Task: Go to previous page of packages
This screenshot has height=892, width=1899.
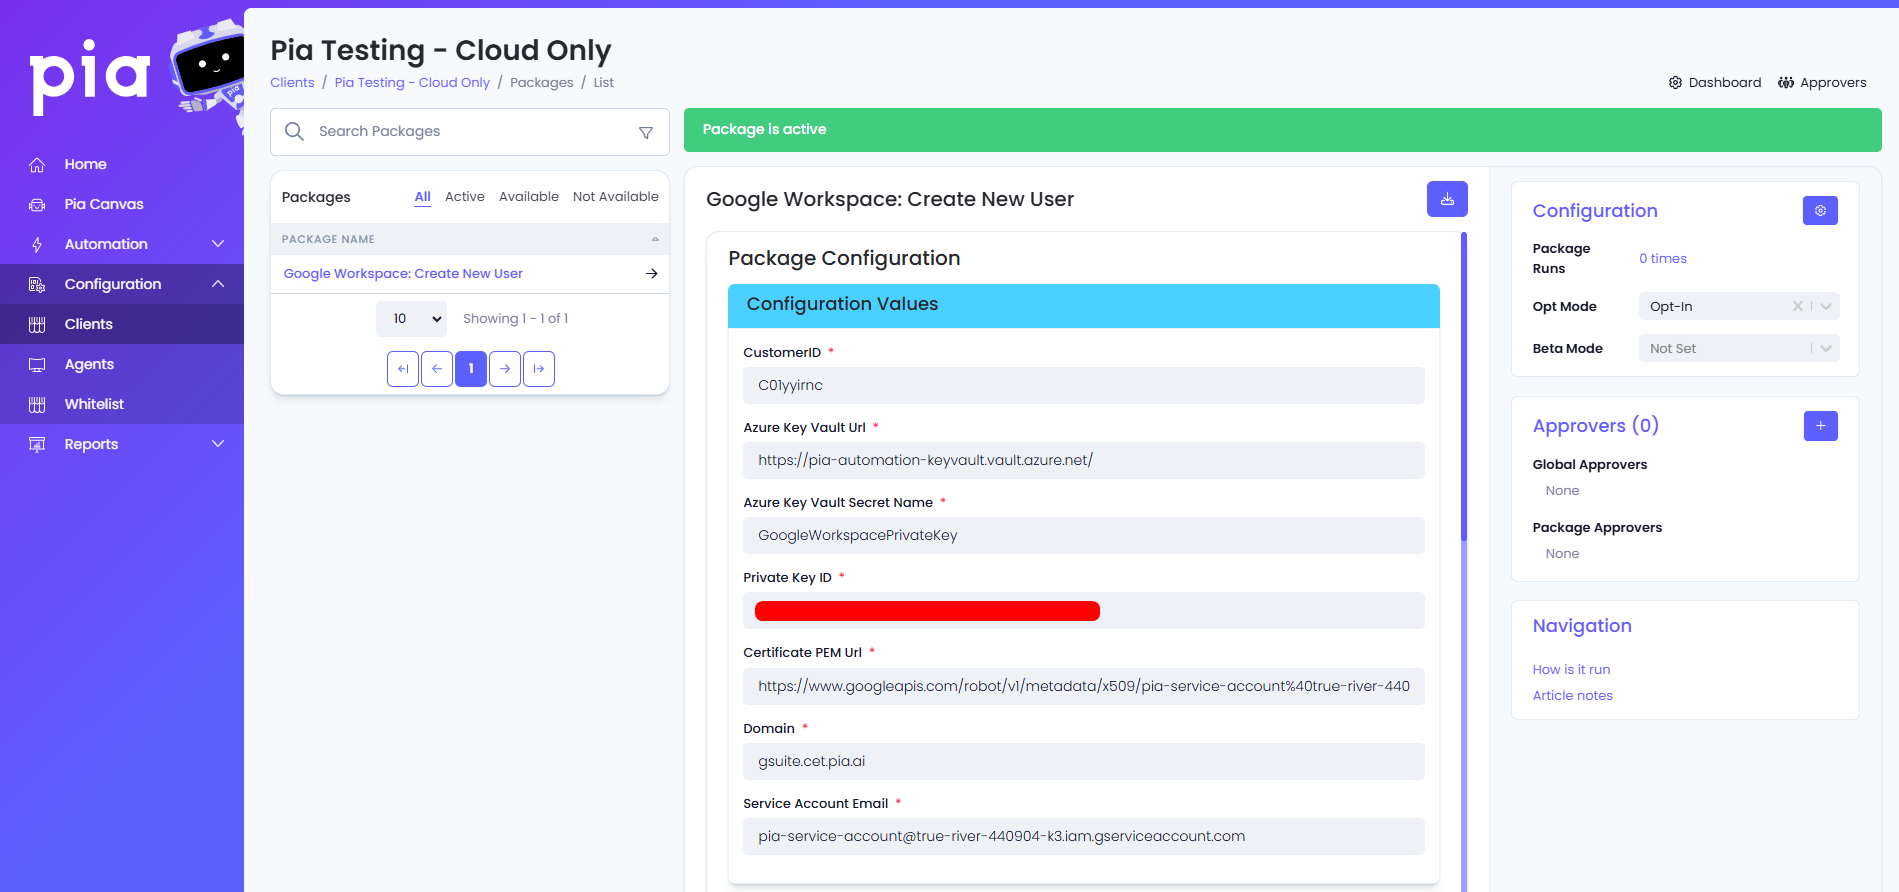Action: (437, 369)
